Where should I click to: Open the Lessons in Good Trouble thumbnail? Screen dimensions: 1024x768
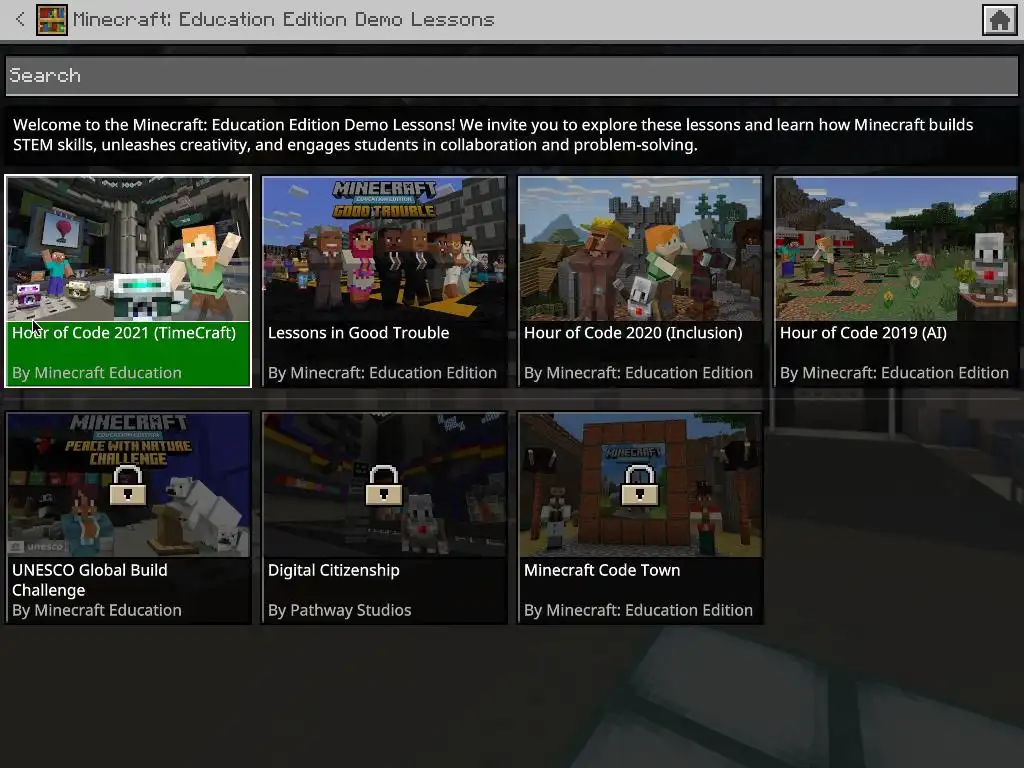(384, 249)
